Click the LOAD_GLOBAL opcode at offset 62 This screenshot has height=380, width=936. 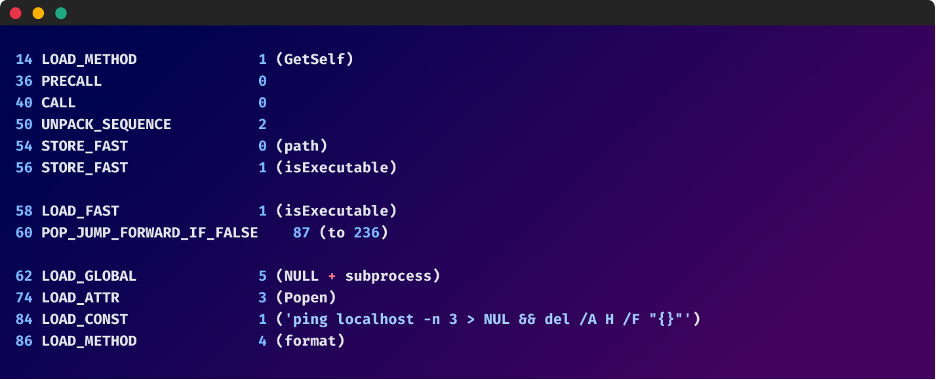click(89, 276)
